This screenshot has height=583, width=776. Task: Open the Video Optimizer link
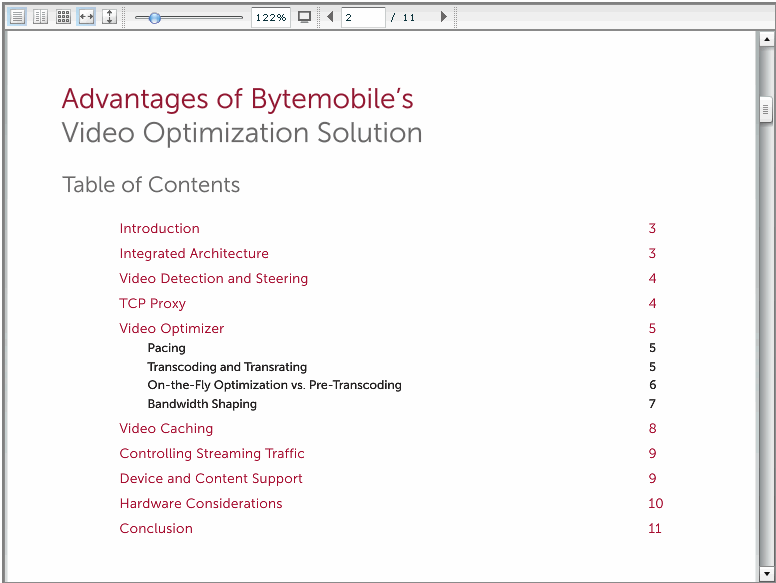172,329
